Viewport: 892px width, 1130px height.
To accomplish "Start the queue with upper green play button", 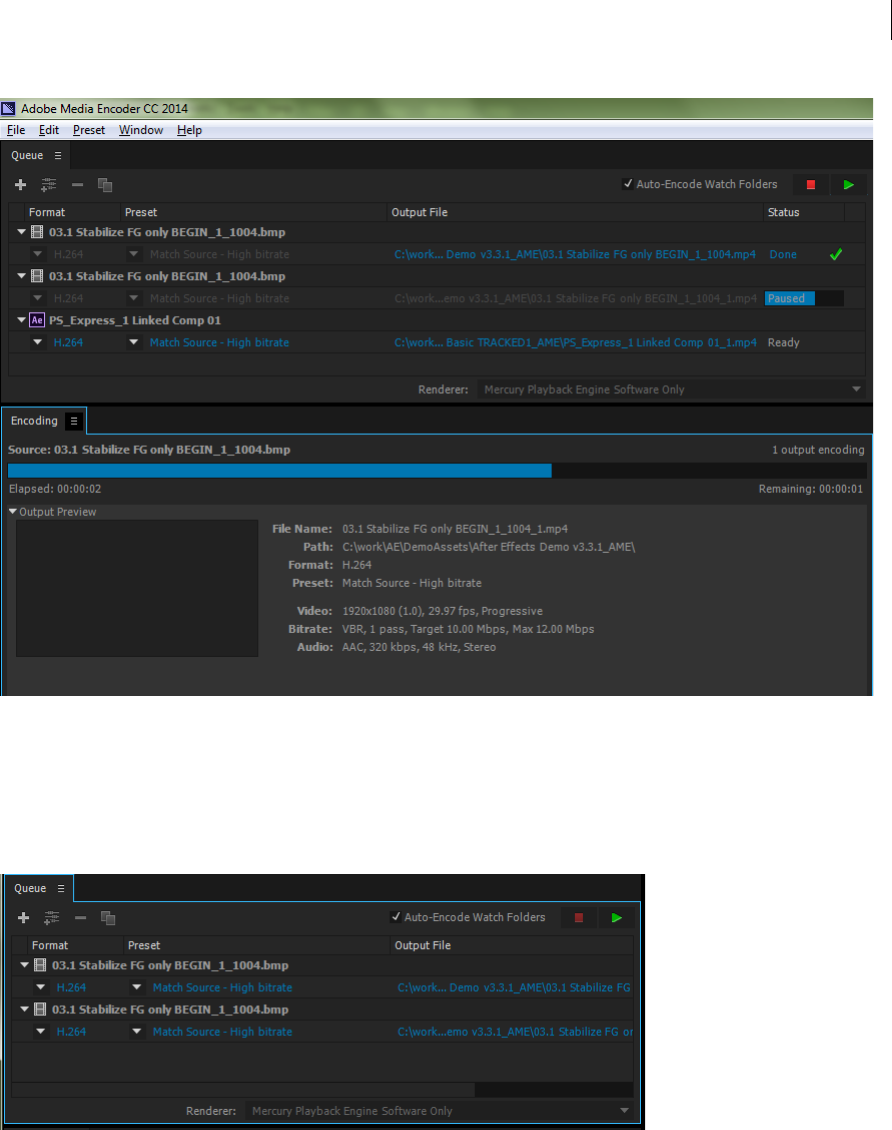I will pyautogui.click(x=848, y=185).
